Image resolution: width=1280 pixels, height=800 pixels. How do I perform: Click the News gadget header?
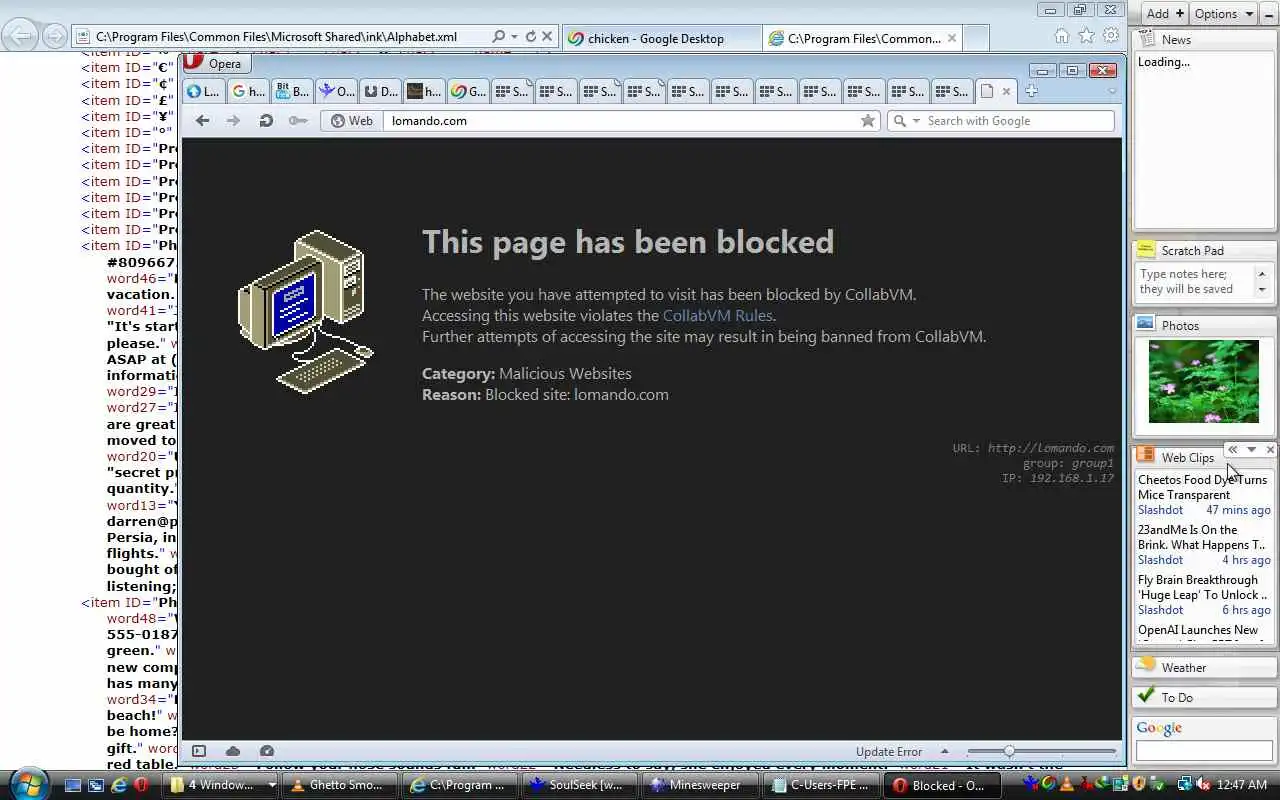[x=1204, y=40]
